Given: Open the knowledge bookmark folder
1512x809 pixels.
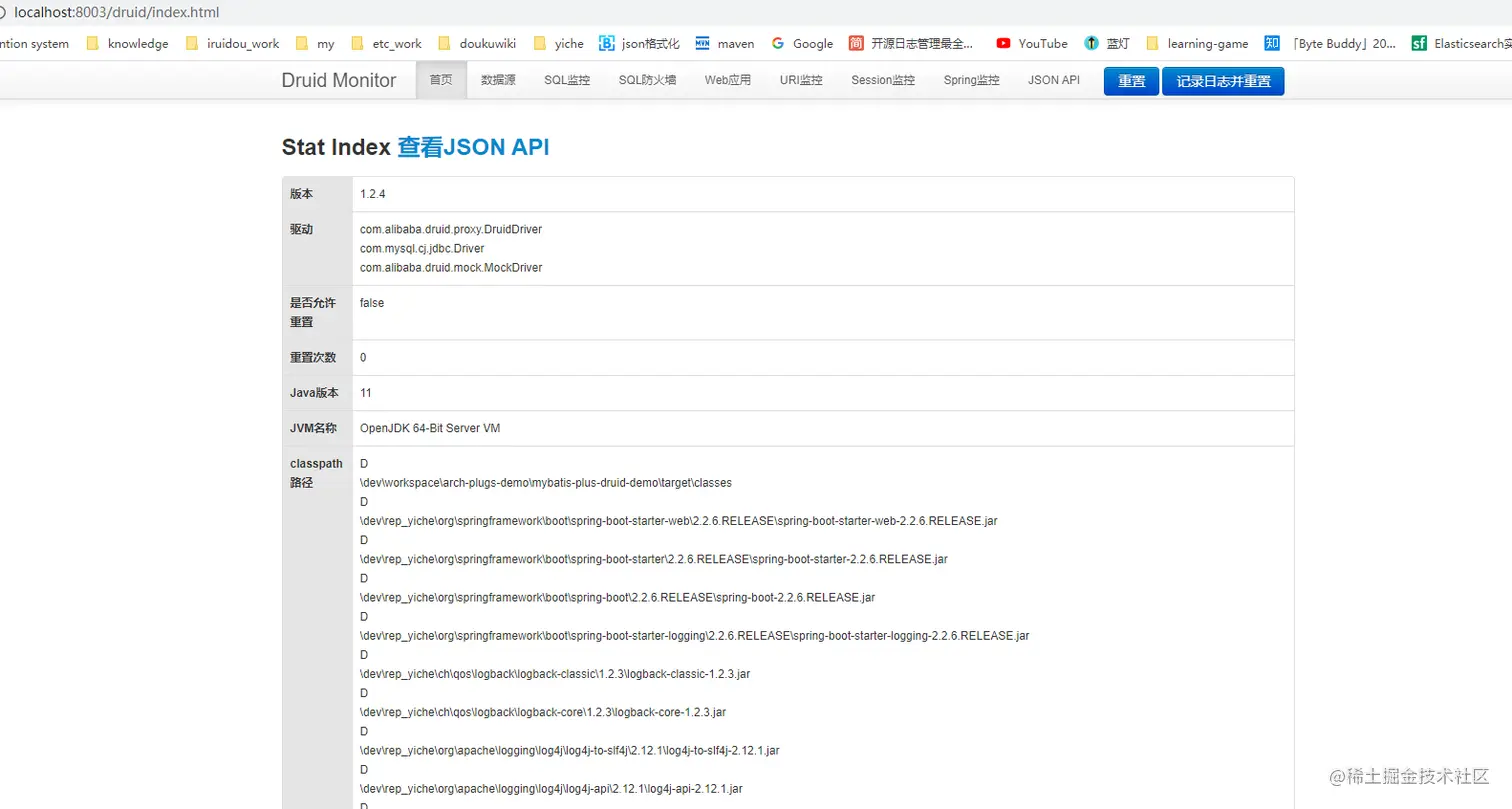Looking at the screenshot, I should pos(127,43).
